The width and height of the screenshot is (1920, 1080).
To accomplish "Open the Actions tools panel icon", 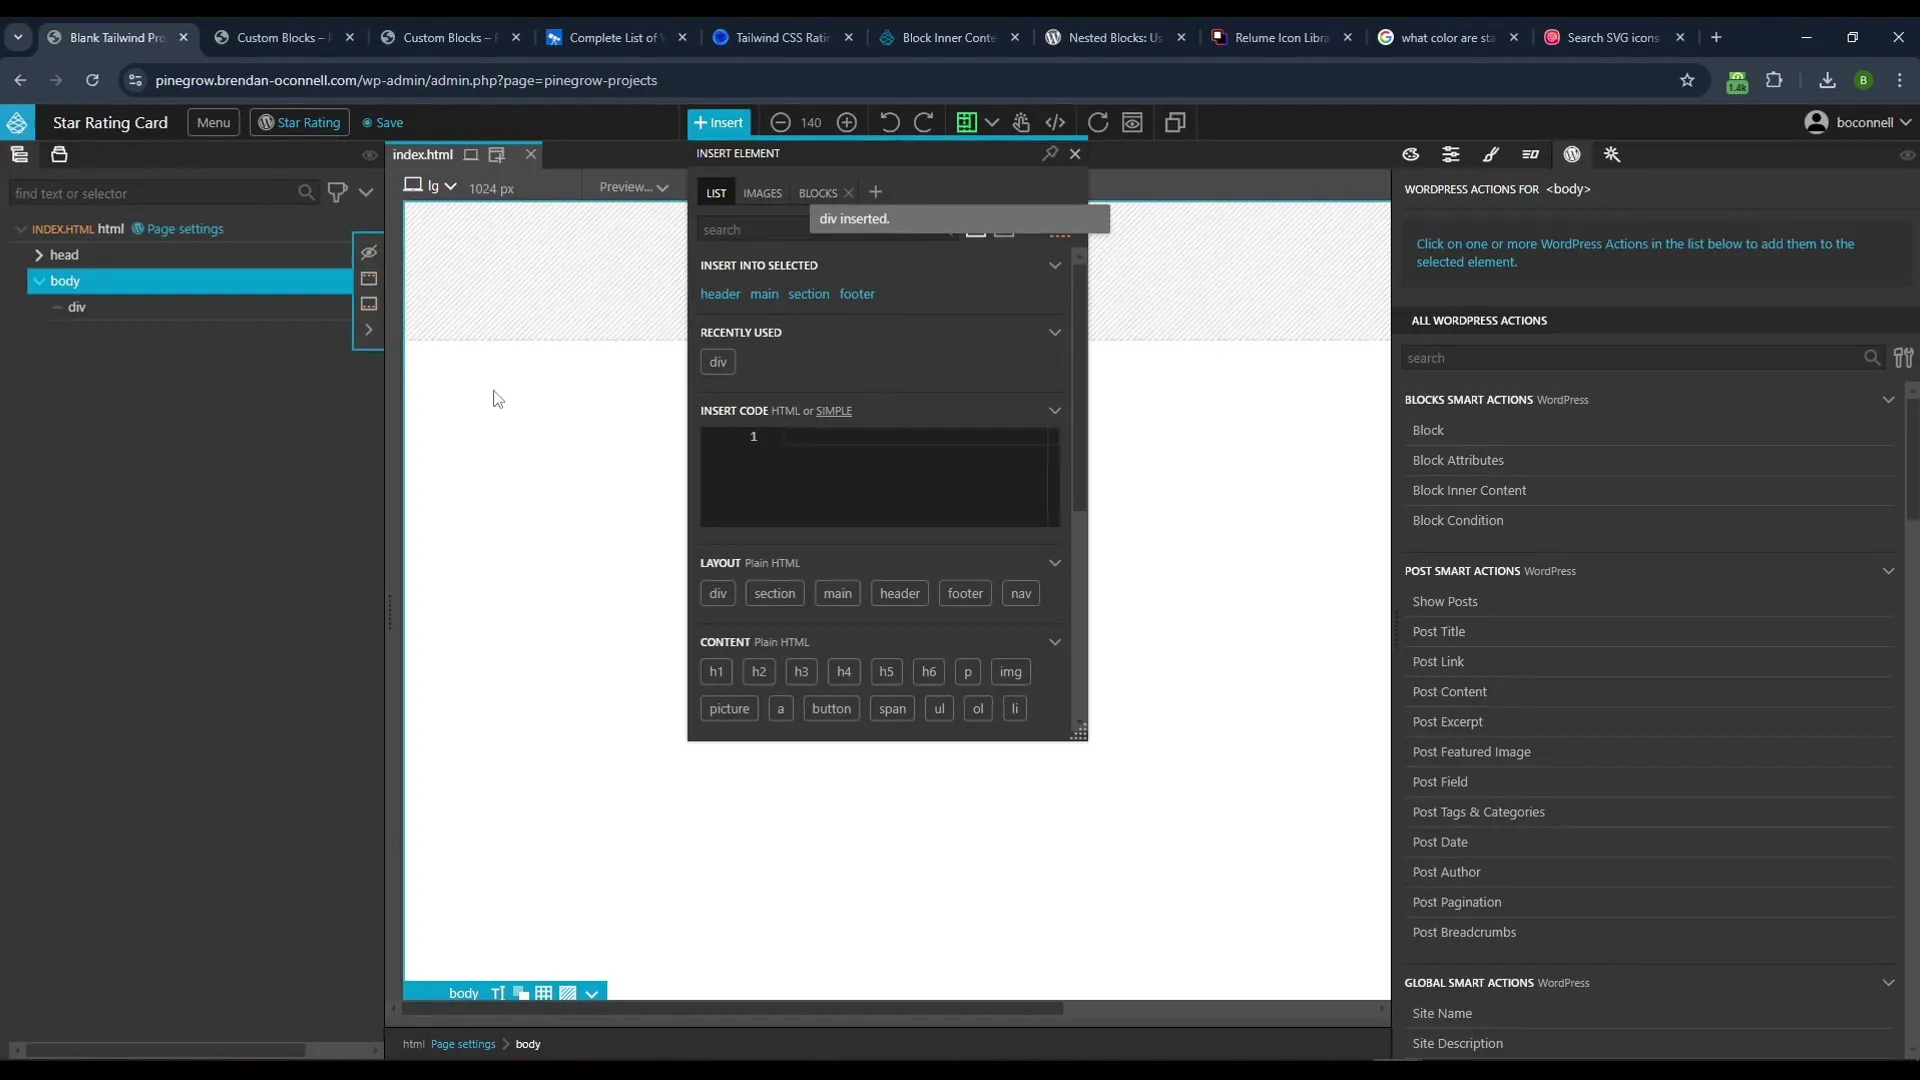I will click(1612, 154).
